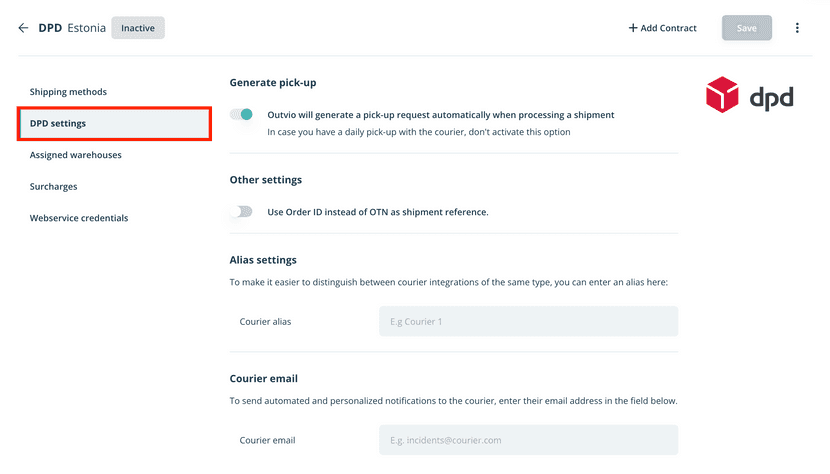830x474 pixels.
Task: Click the plus icon beside Add Contract
Action: [633, 28]
